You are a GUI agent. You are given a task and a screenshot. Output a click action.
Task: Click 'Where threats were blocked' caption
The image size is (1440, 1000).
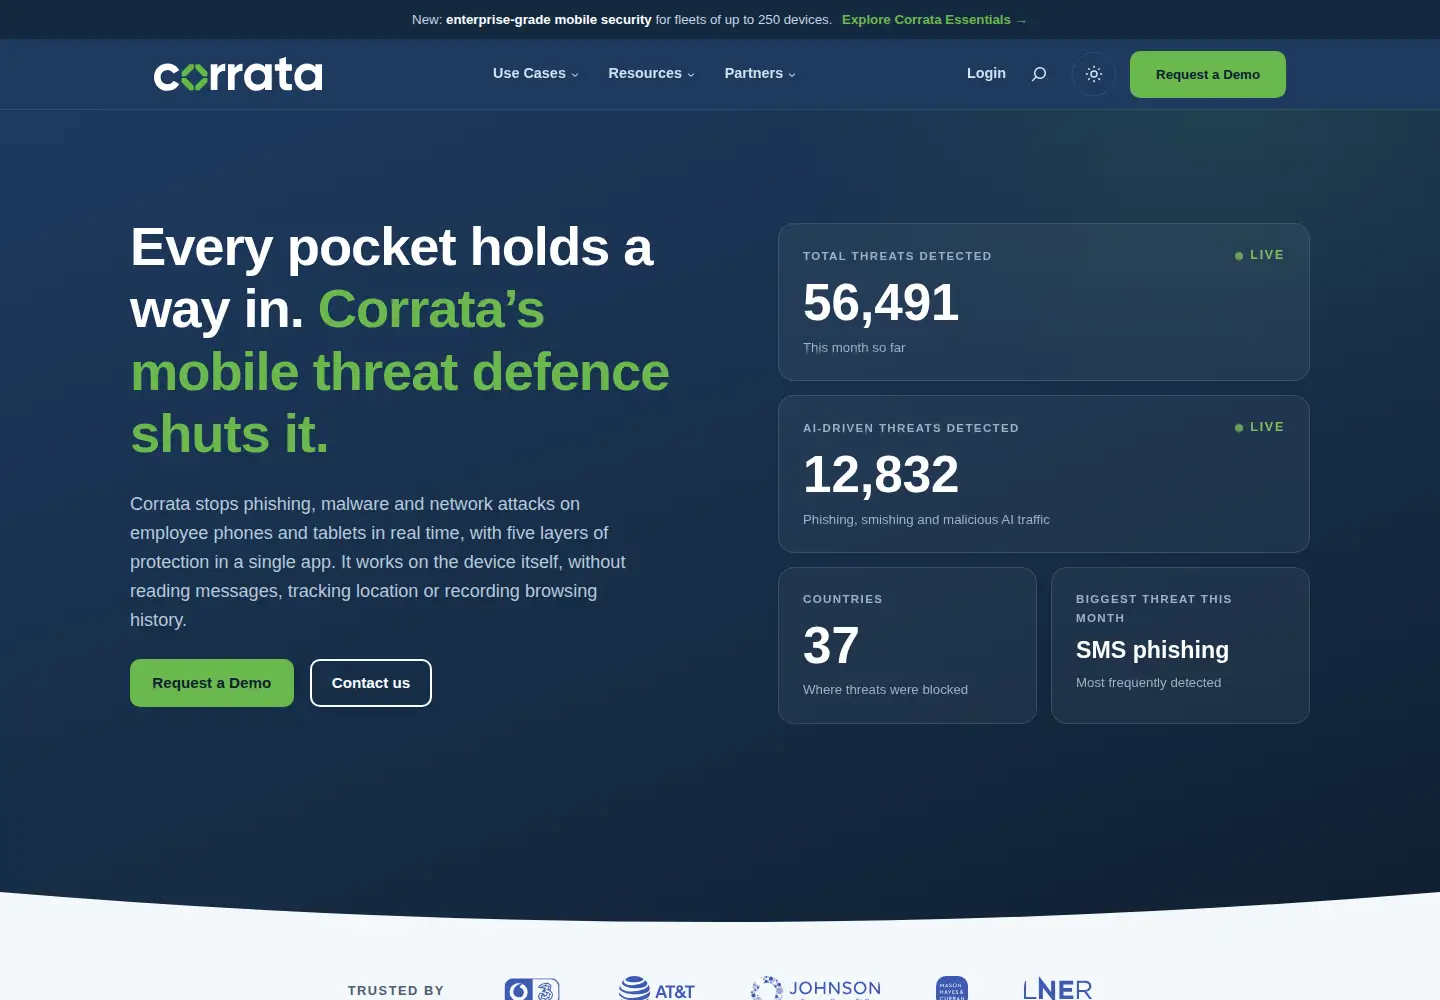(x=885, y=690)
